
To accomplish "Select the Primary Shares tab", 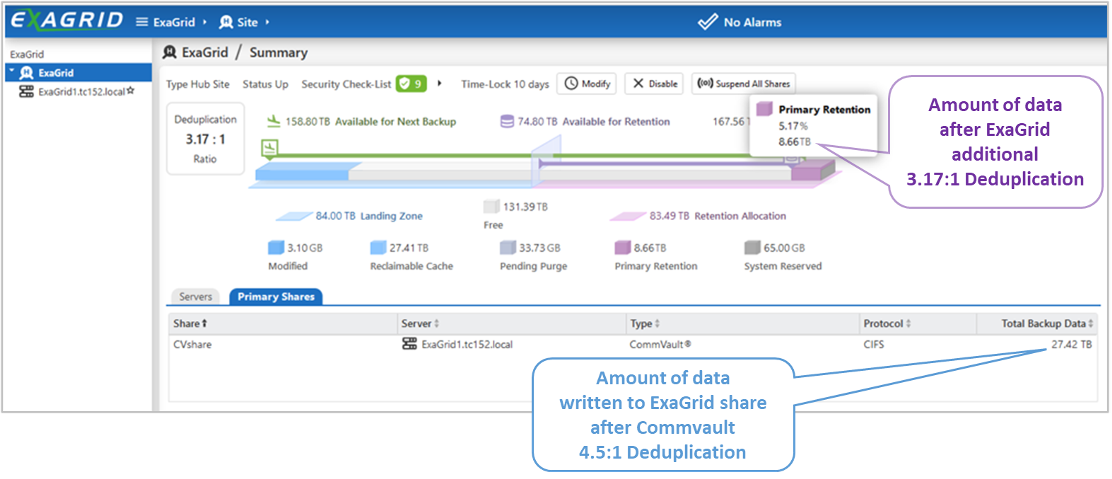I will (x=276, y=297).
